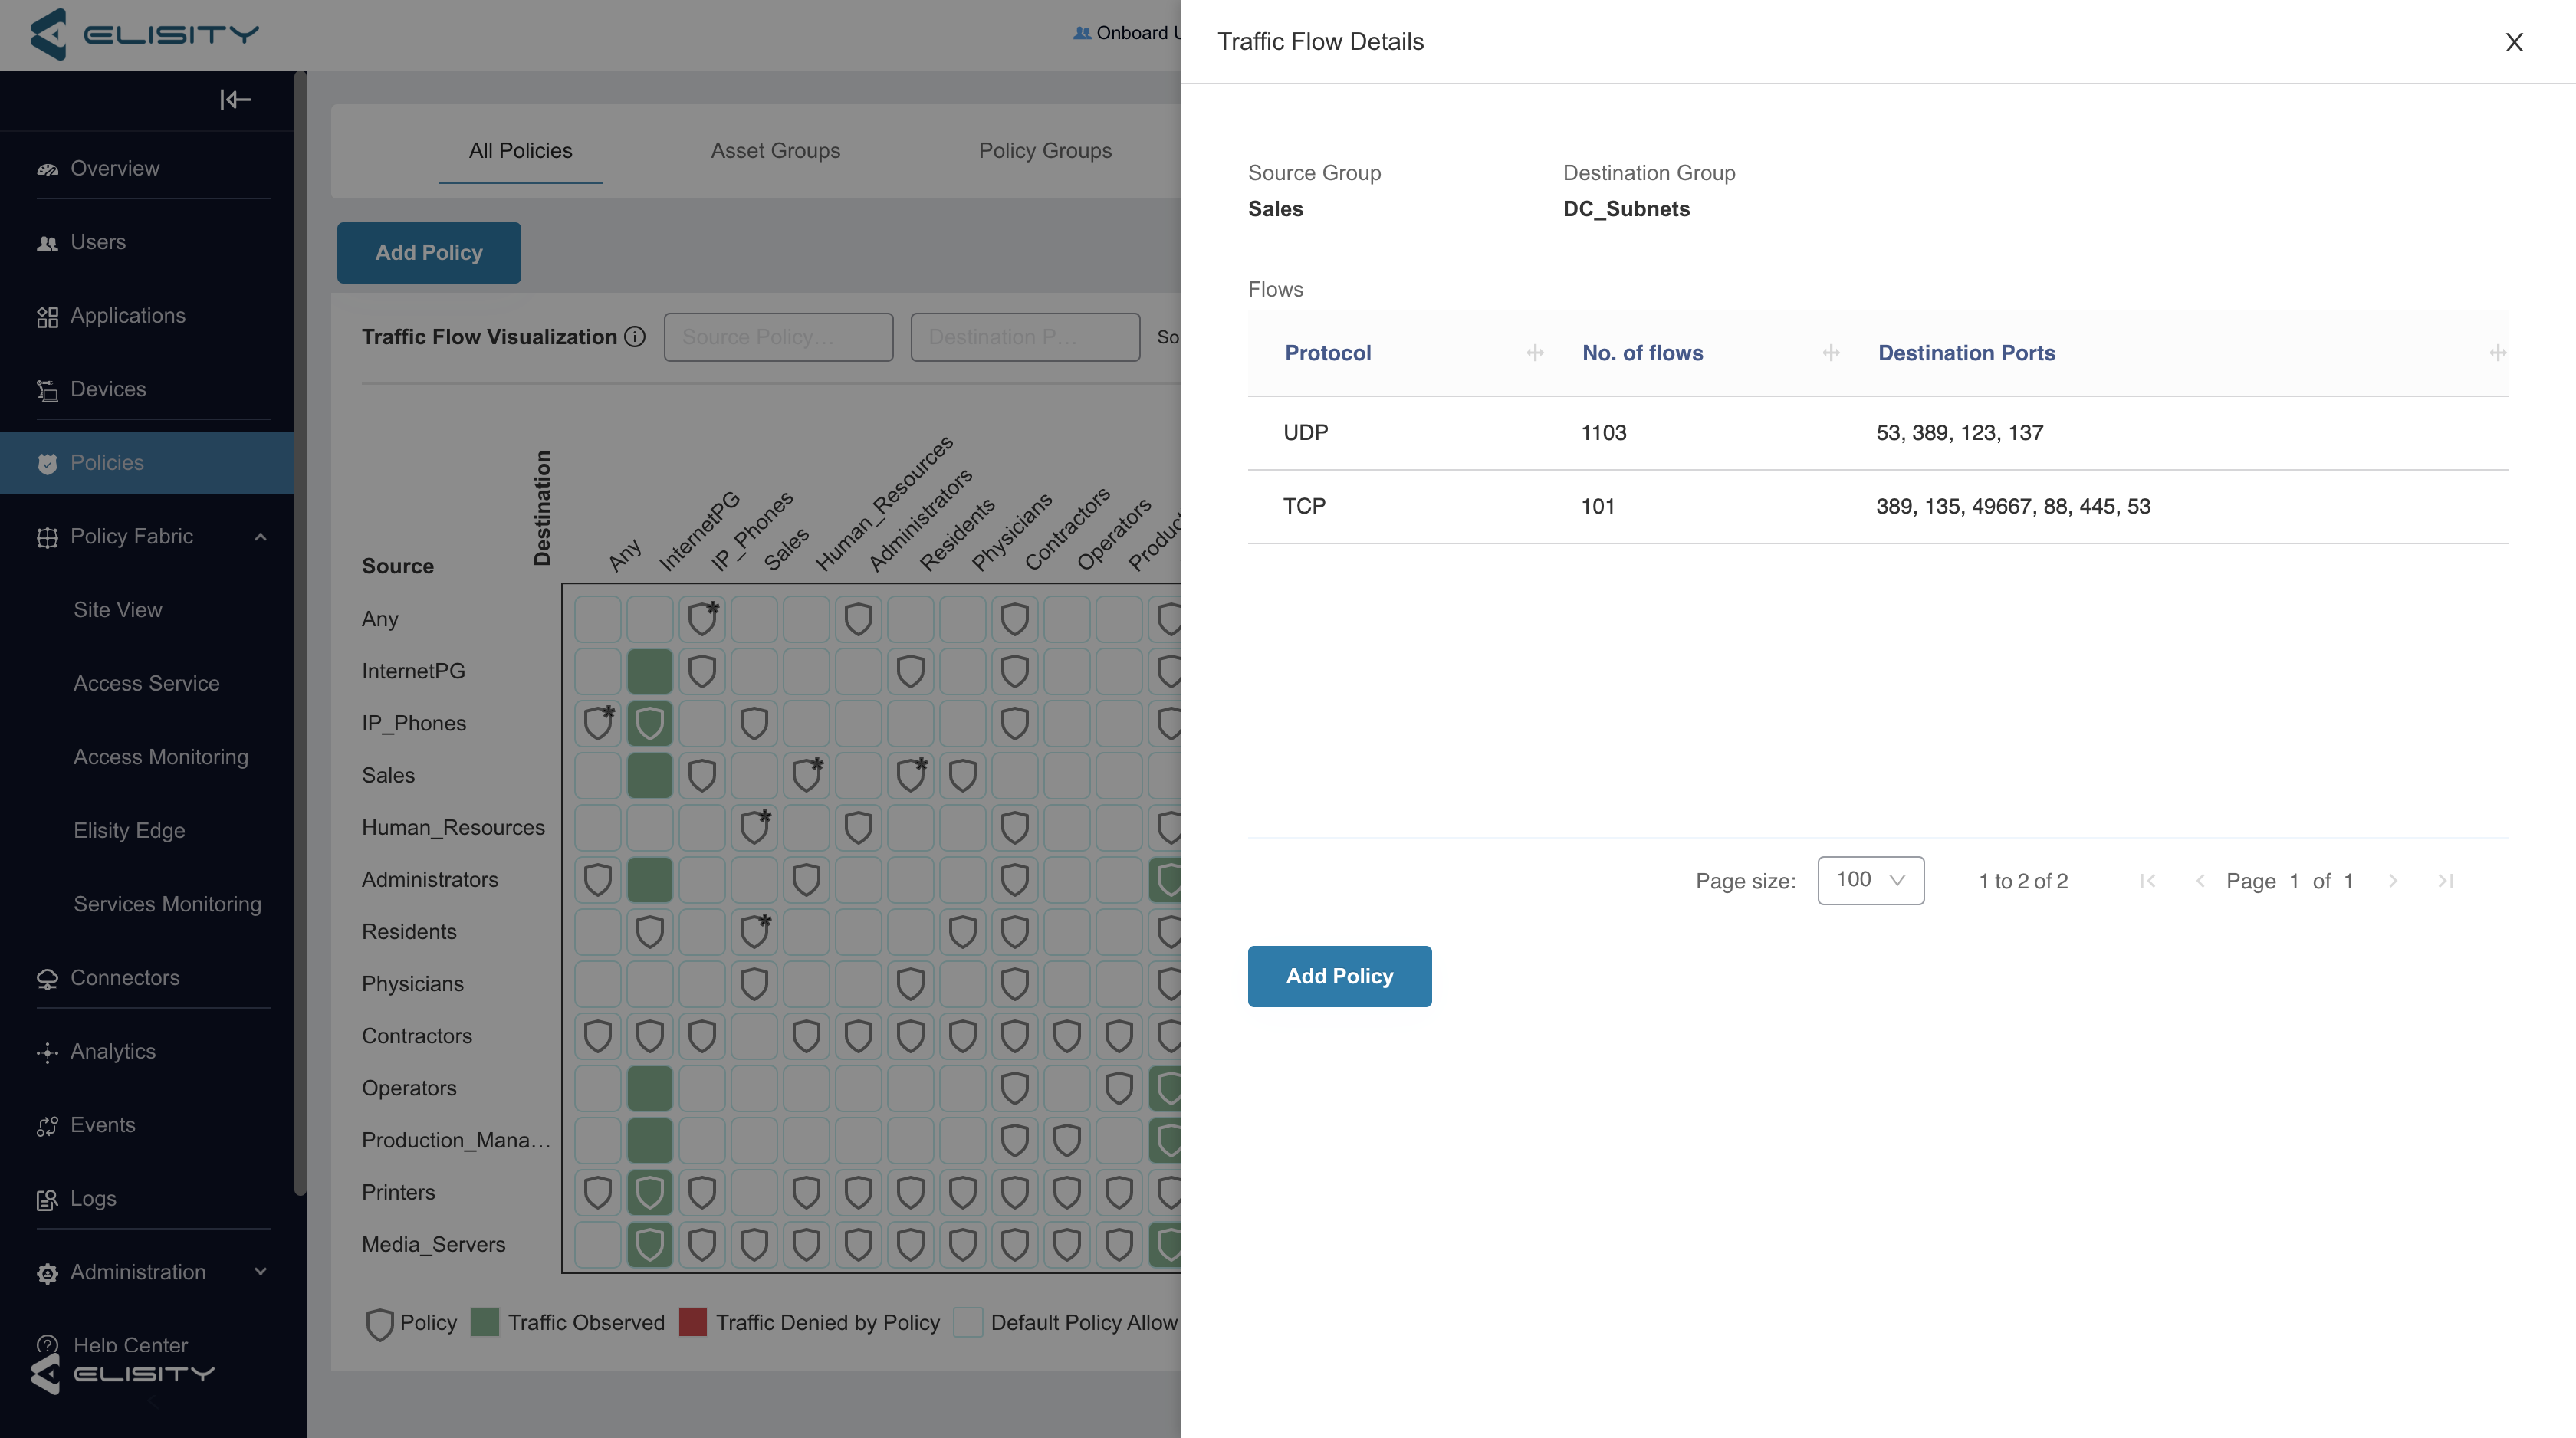Close the Traffic Flow Details panel
Screen dimensions: 2576x1438
click(x=2514, y=42)
